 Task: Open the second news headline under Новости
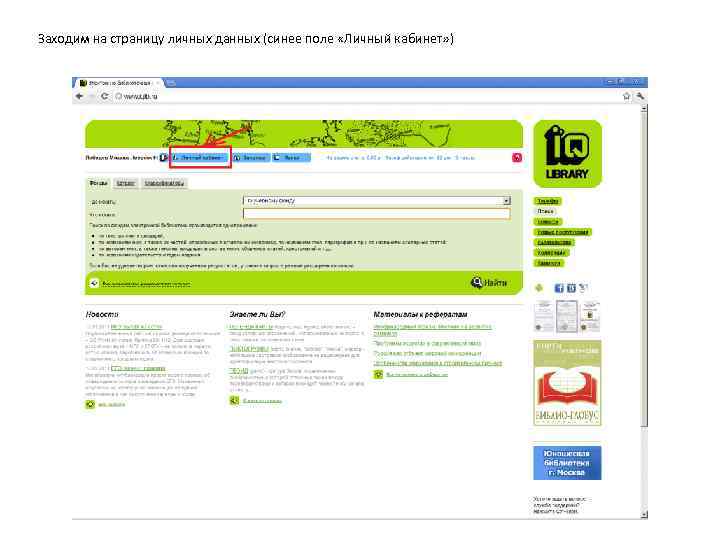[x=138, y=368]
